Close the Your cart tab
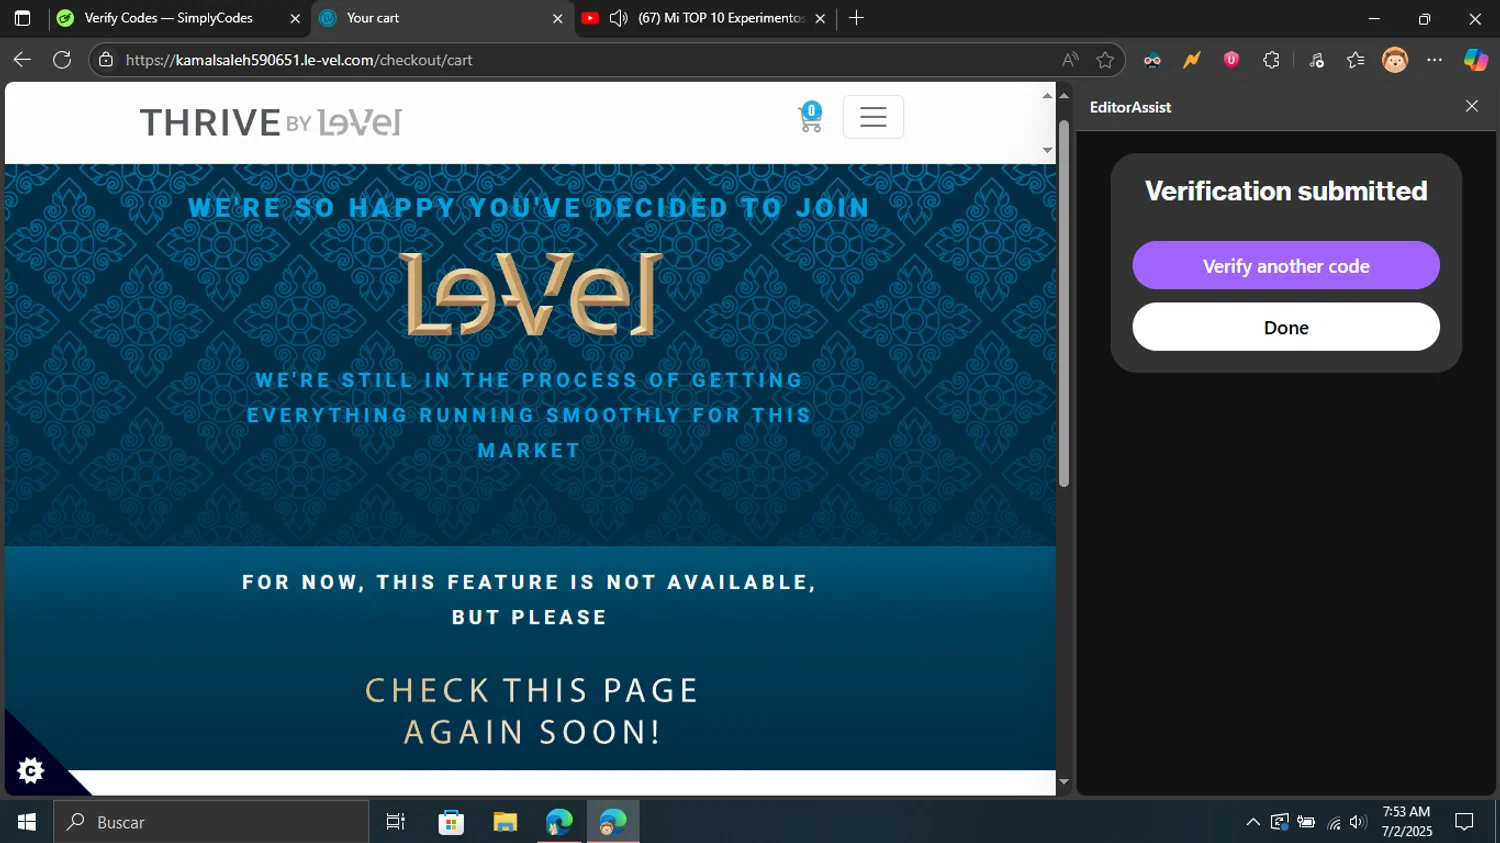Viewport: 1500px width, 843px height. click(x=558, y=18)
